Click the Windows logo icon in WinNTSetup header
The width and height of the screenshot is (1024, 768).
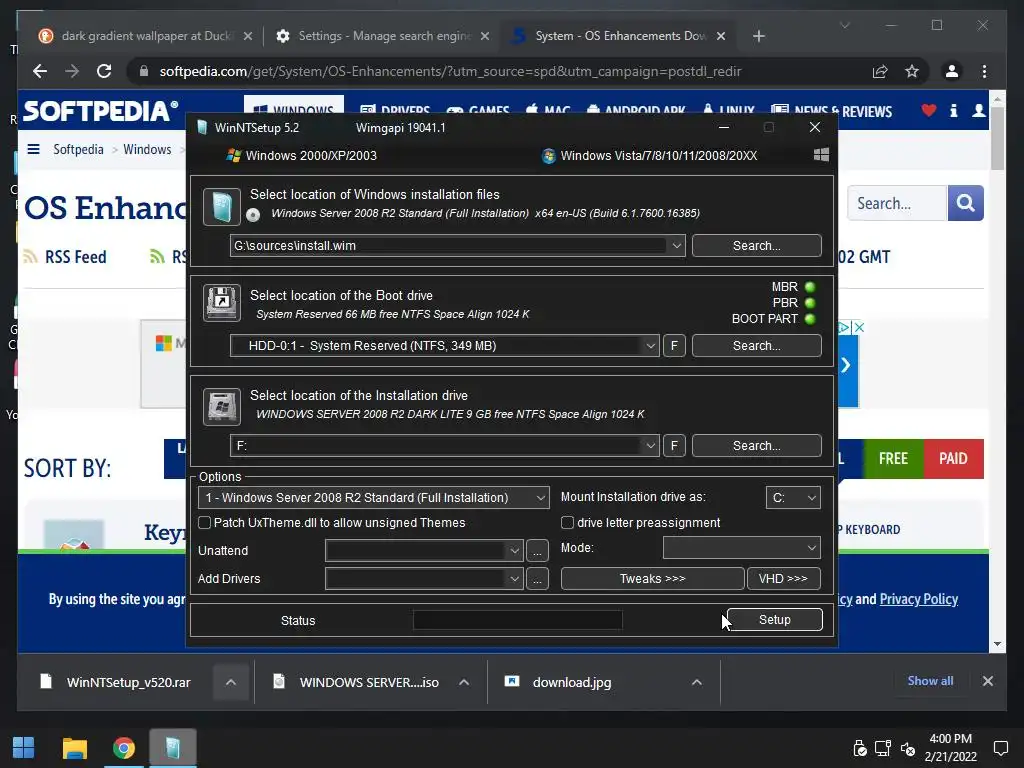(822, 155)
